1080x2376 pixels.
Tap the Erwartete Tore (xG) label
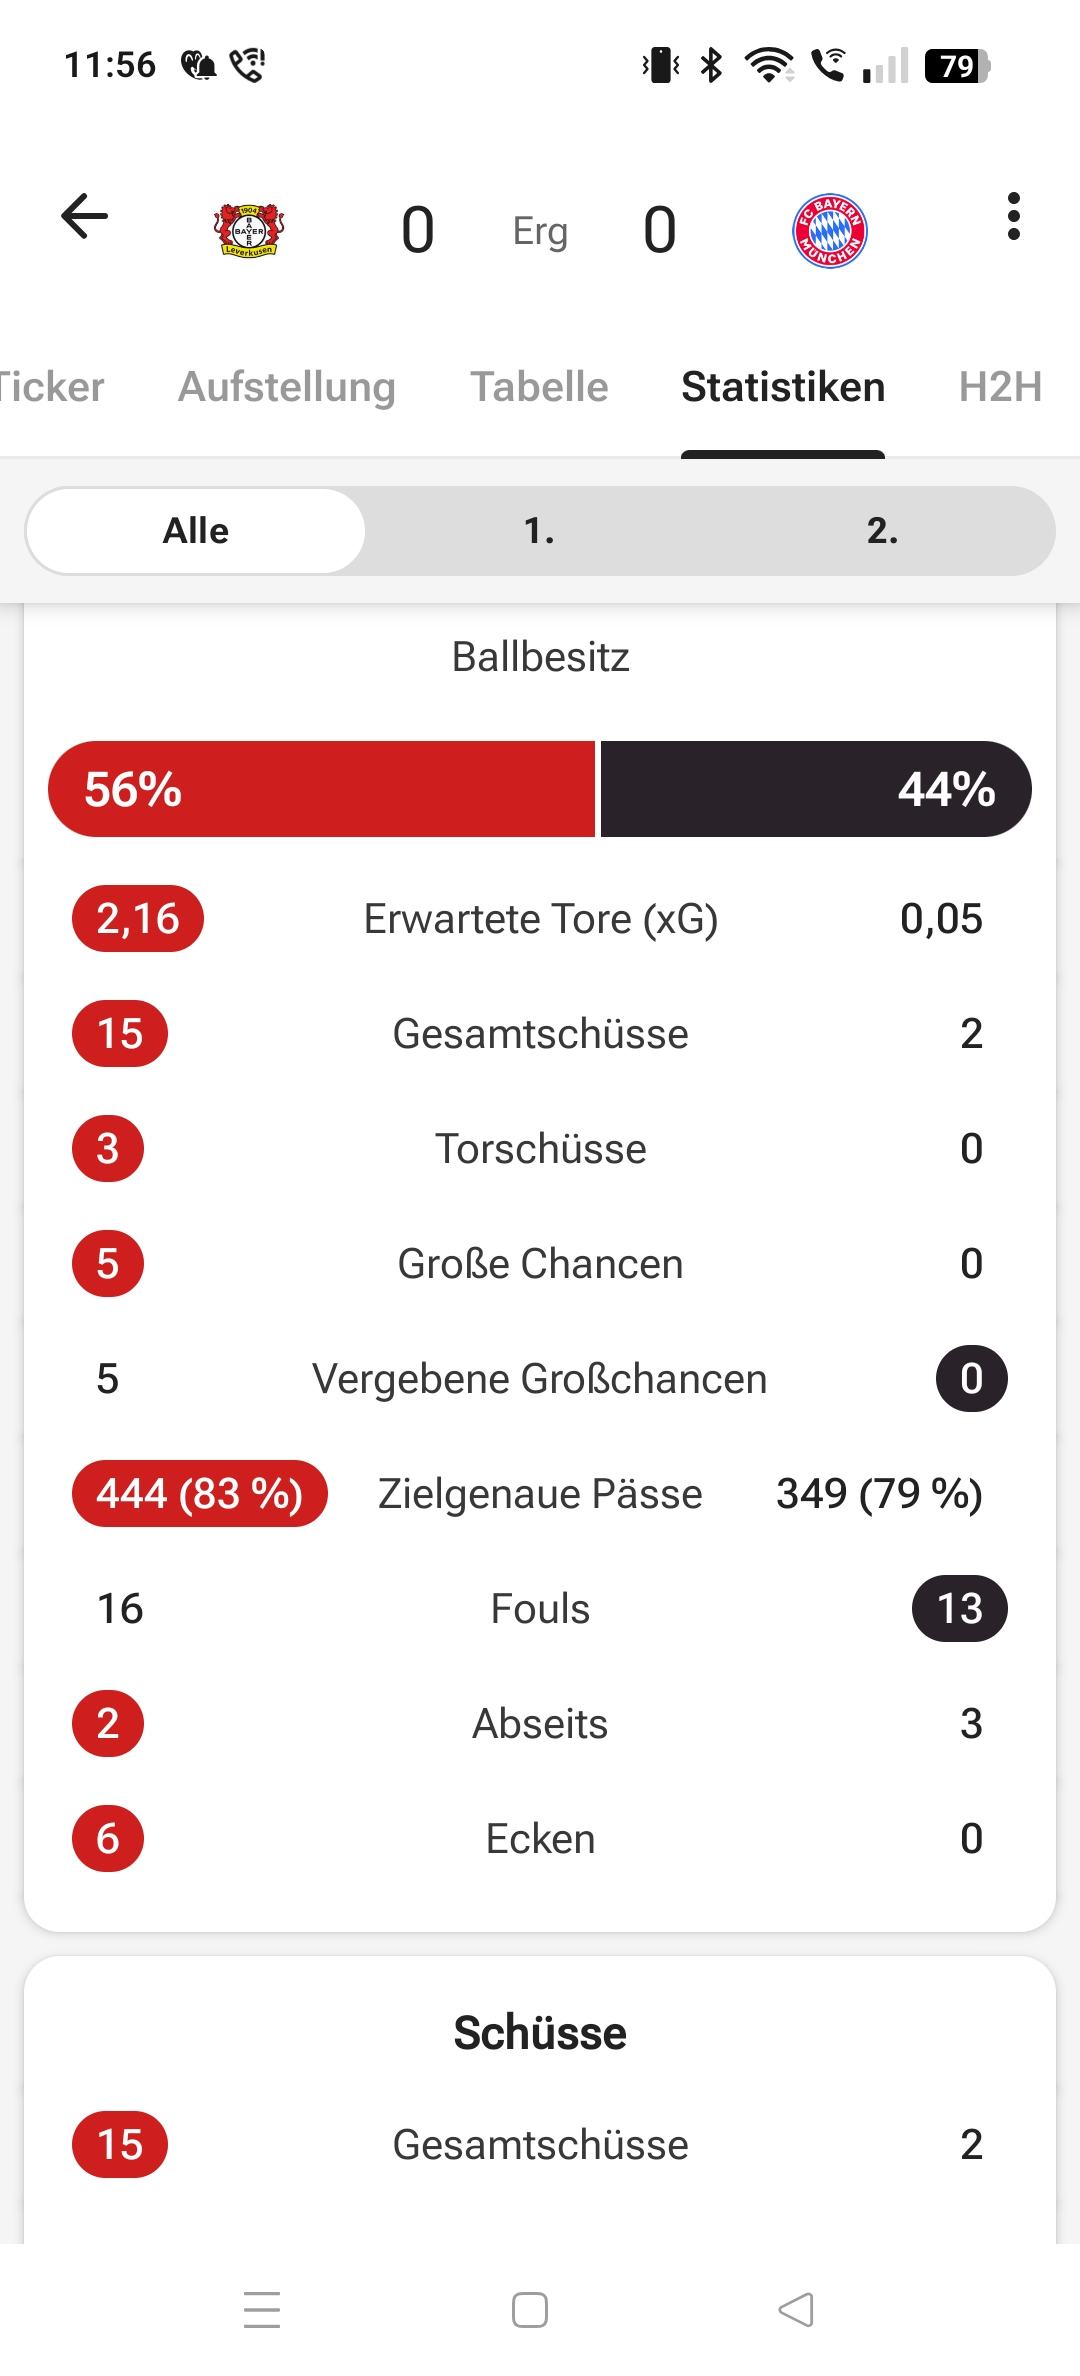[540, 919]
